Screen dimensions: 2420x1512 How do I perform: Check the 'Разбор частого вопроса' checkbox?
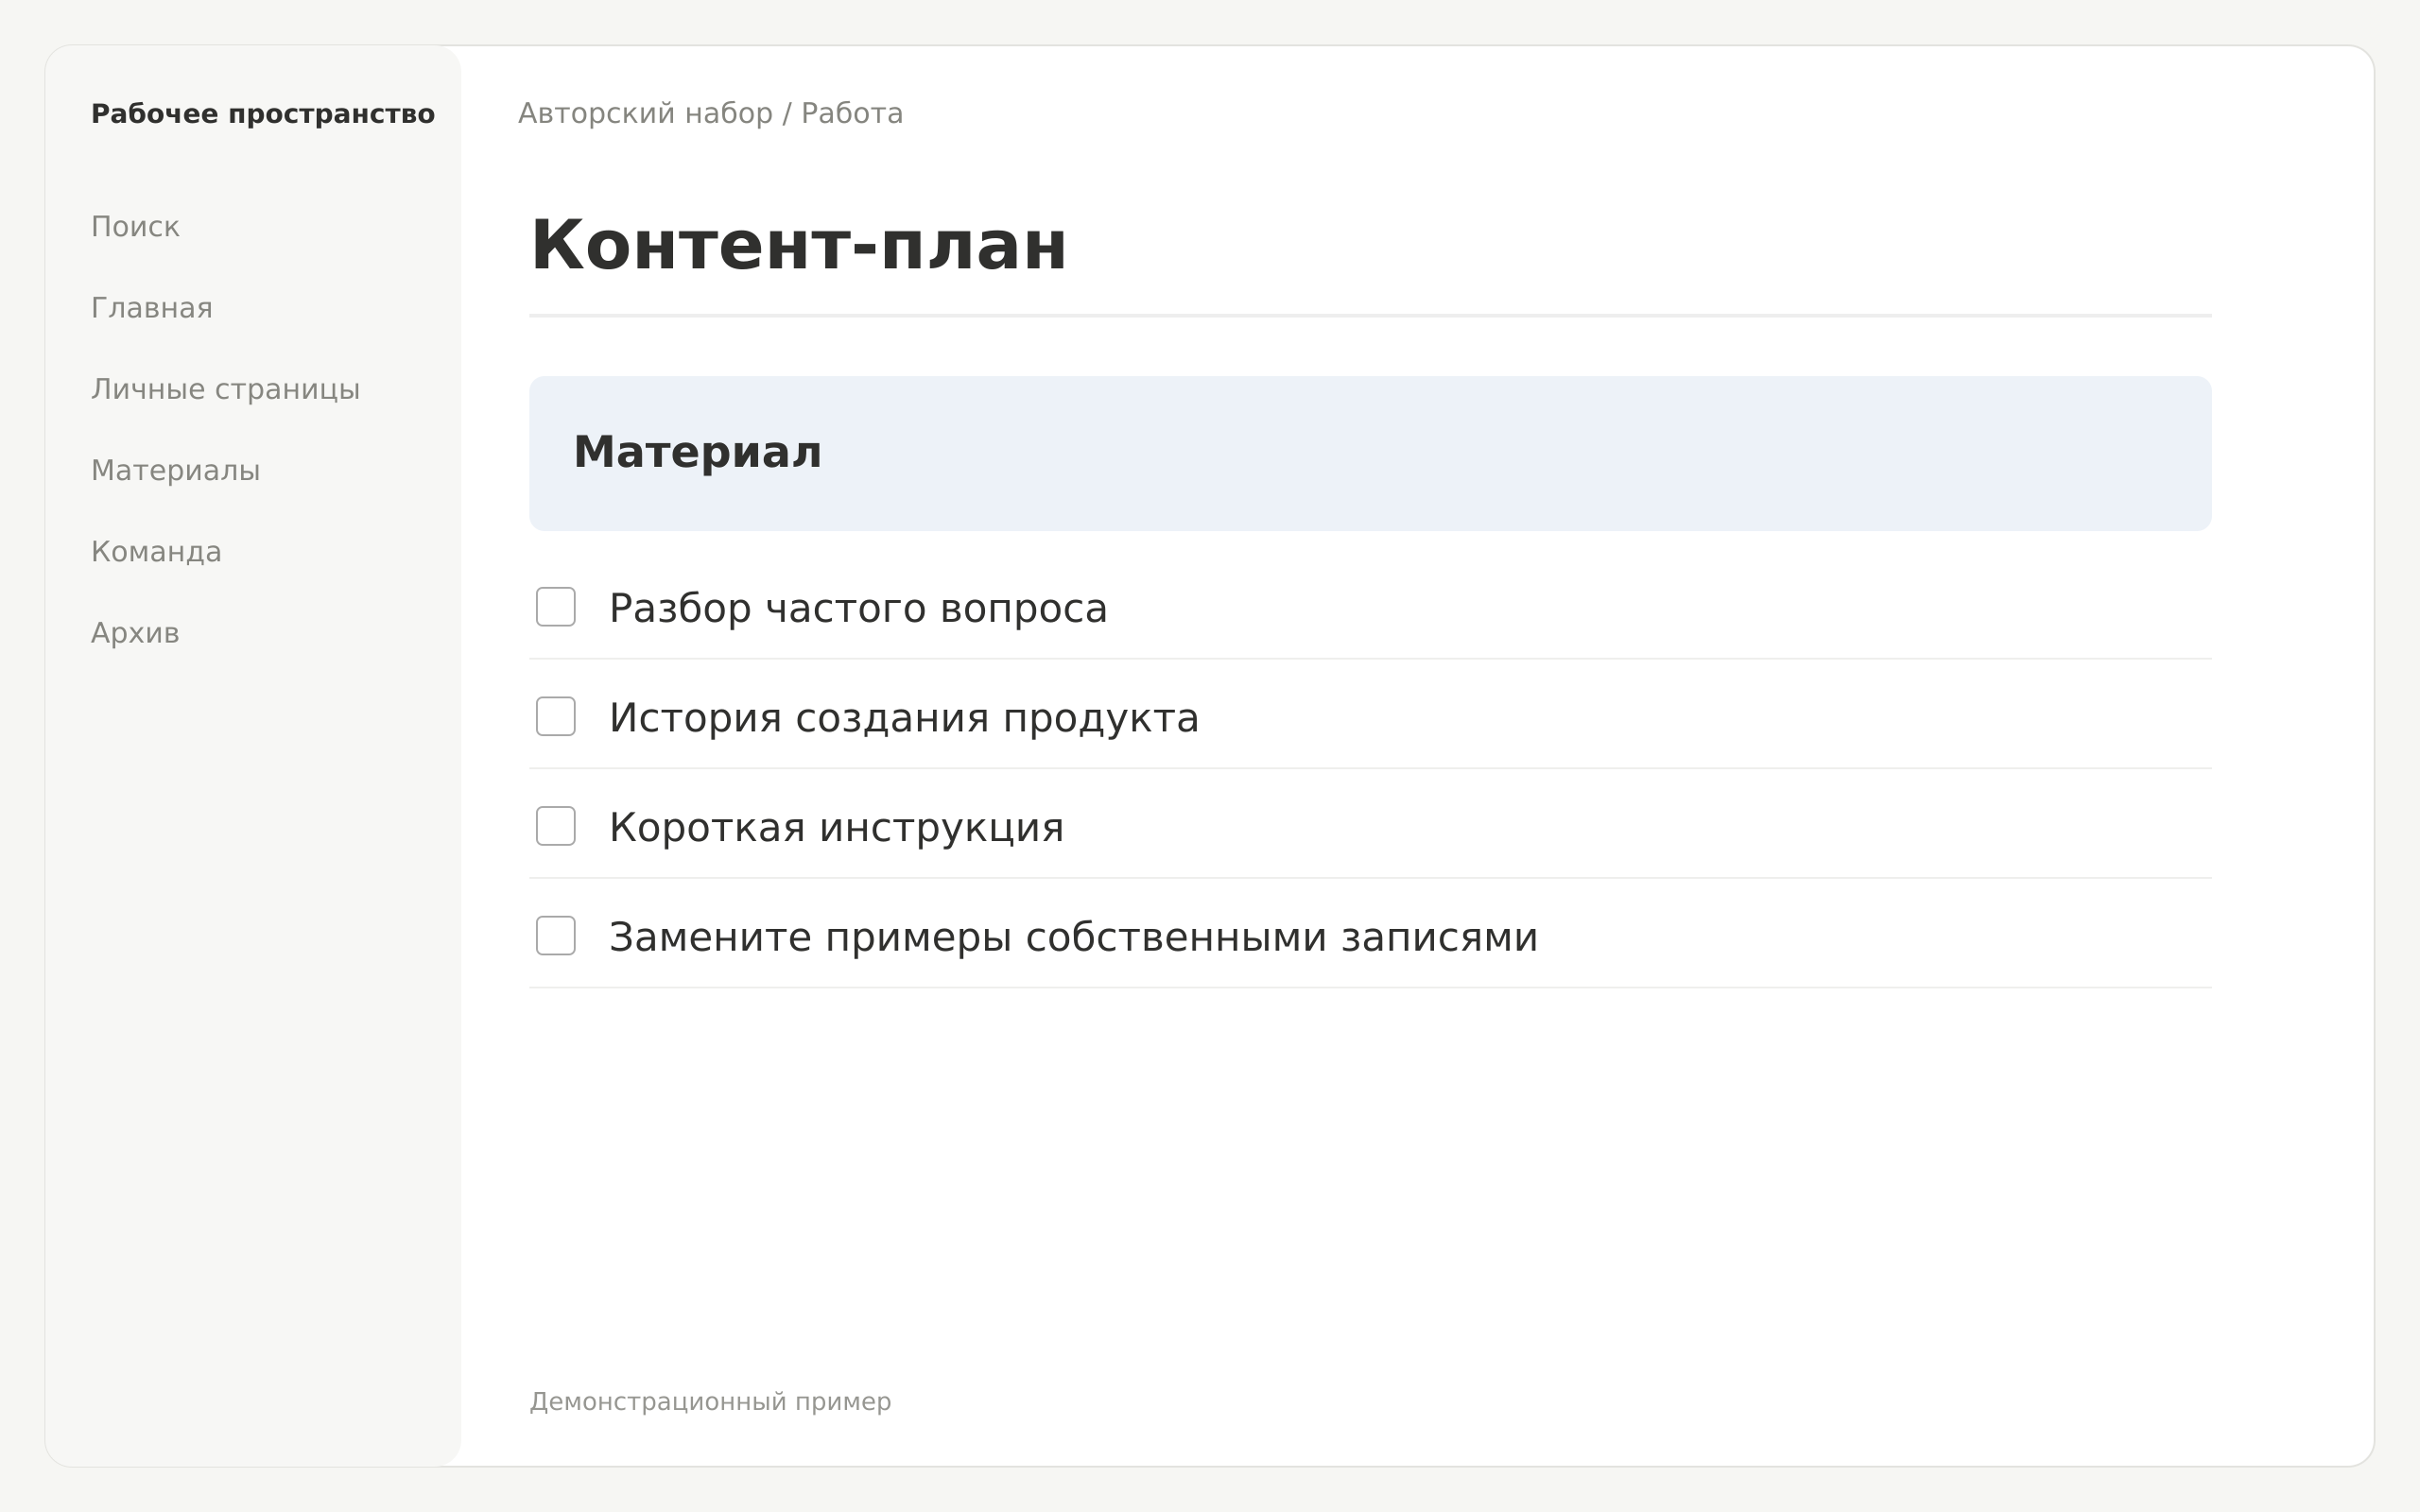555,607
